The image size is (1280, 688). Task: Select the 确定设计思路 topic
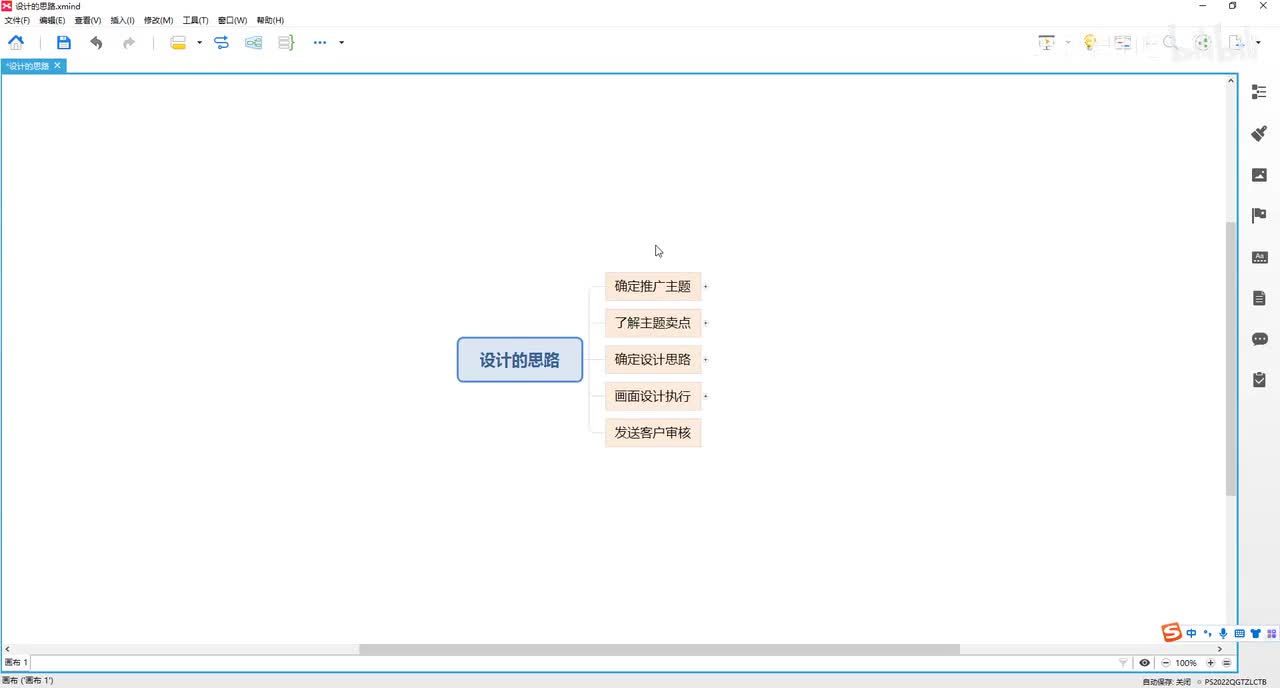(653, 359)
